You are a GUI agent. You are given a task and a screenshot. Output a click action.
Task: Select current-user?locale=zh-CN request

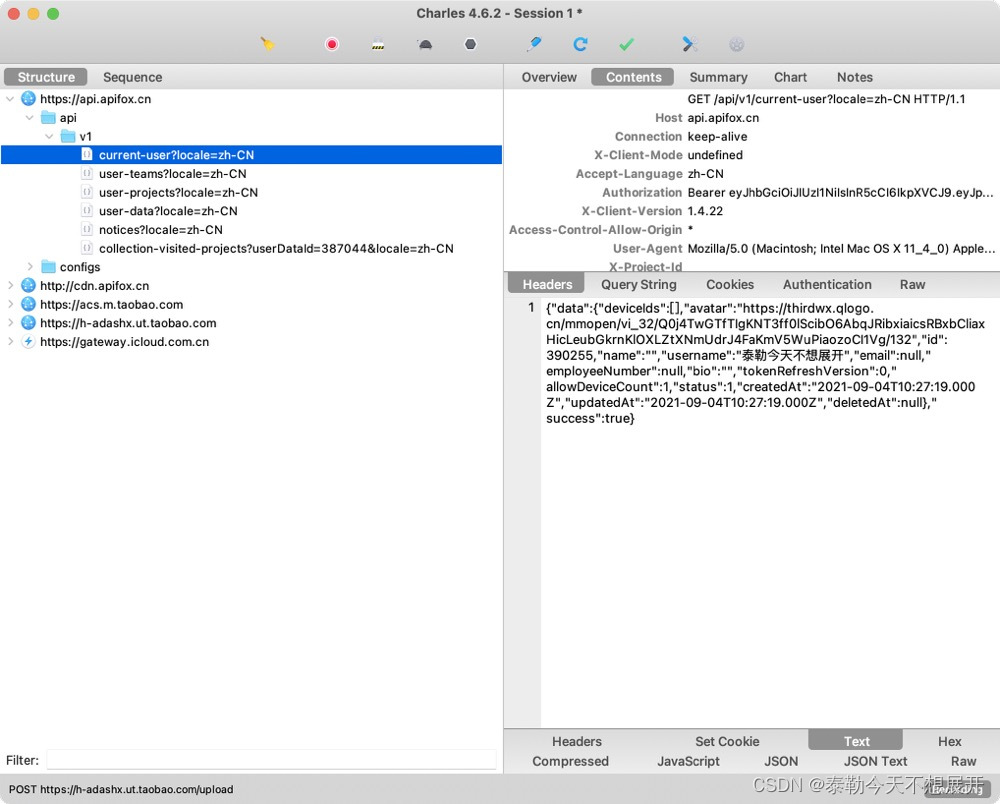(251, 155)
